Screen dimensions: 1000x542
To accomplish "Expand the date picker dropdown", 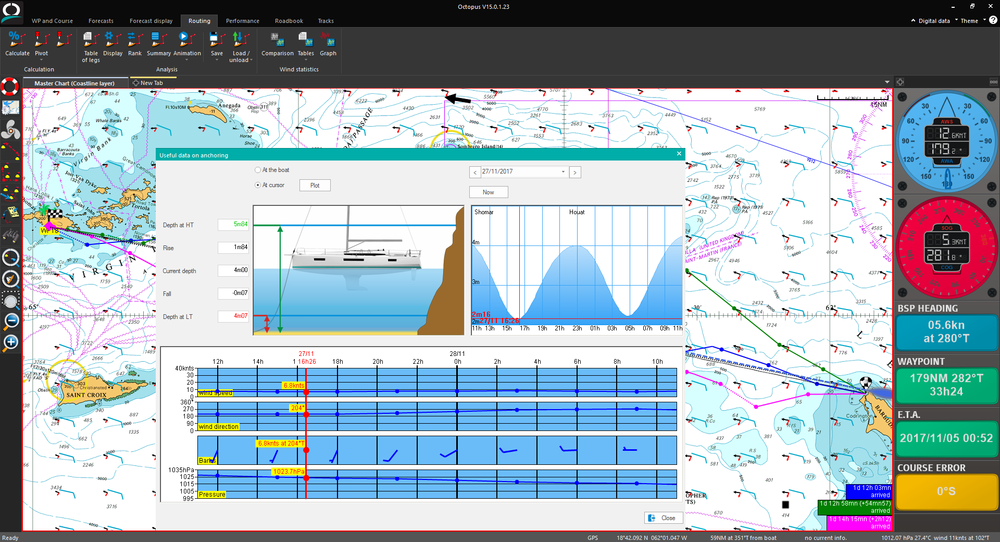I will tap(563, 172).
